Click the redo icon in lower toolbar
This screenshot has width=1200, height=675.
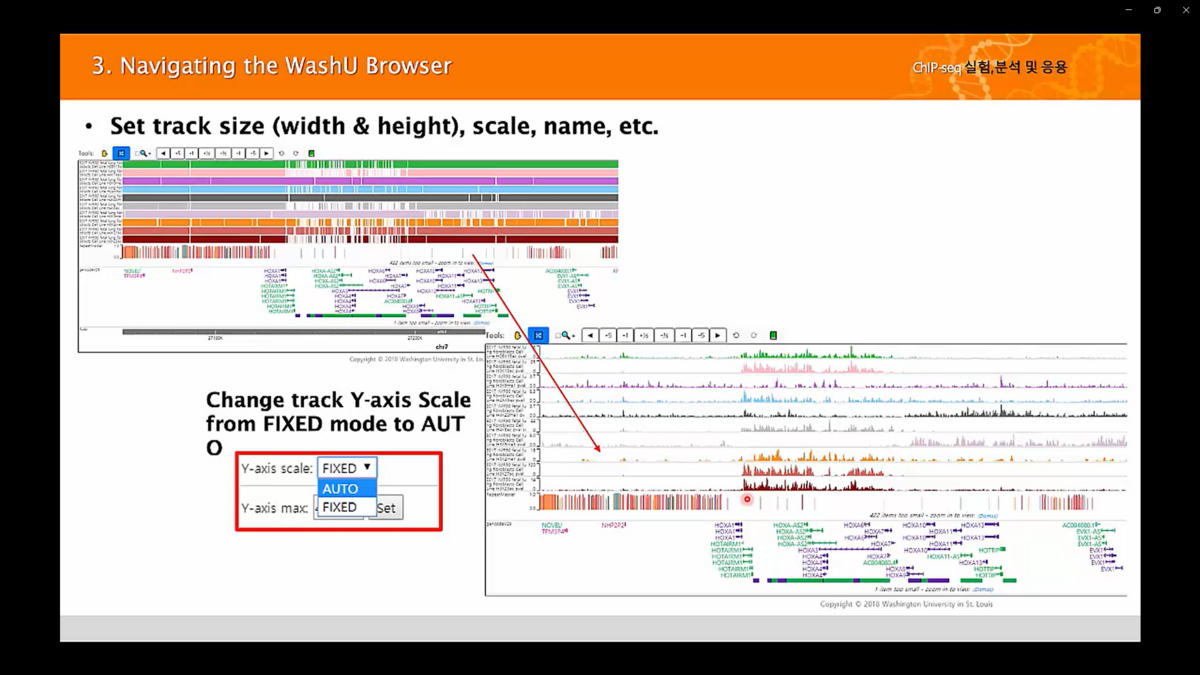(754, 336)
